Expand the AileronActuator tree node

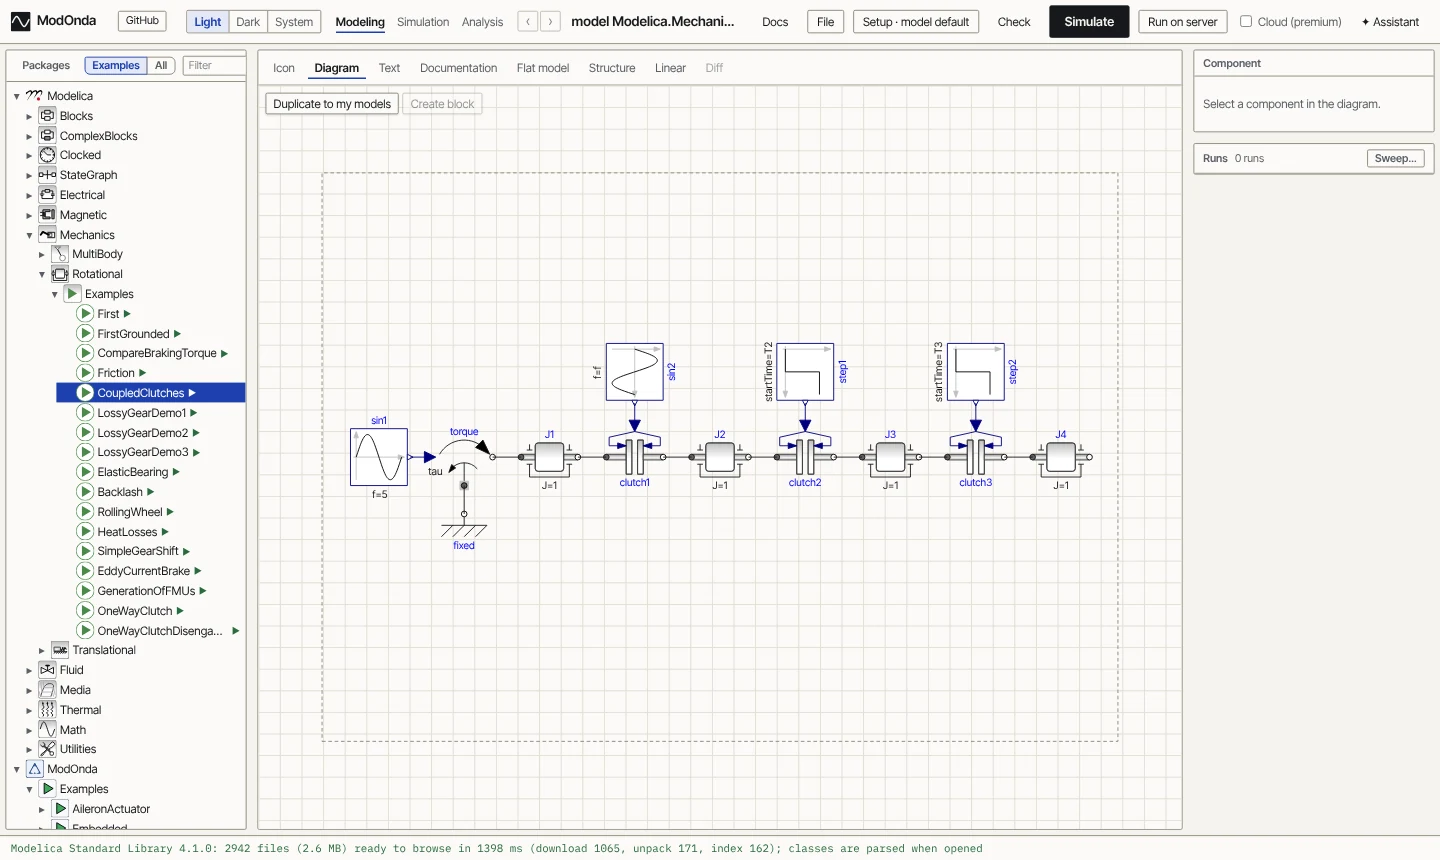tap(42, 809)
